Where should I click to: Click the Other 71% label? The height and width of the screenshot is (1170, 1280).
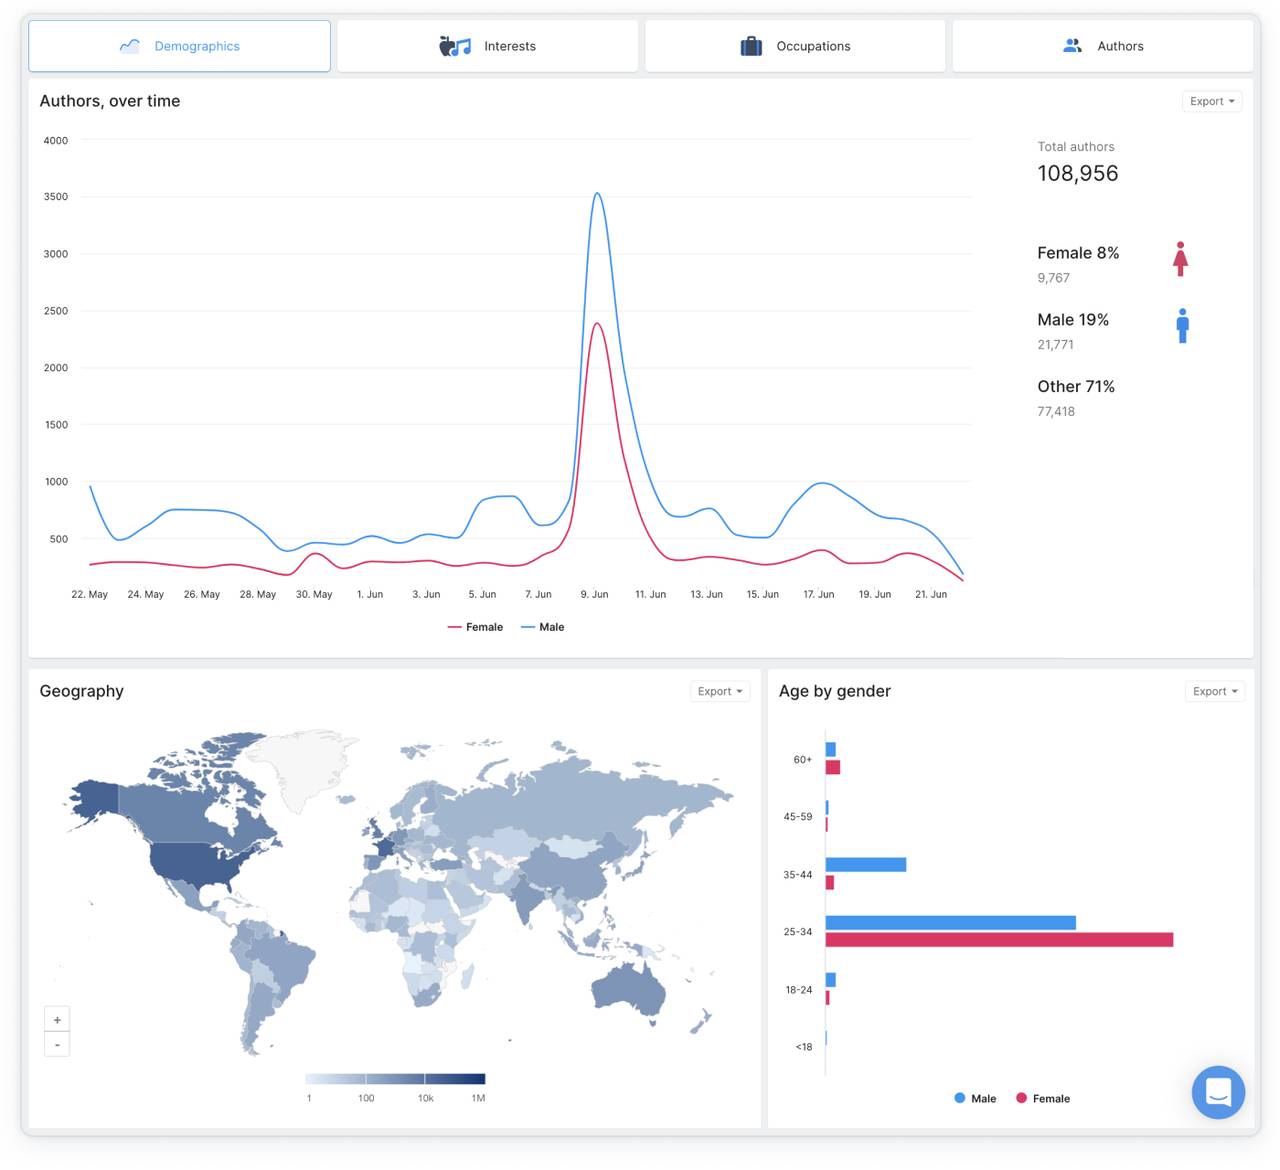(1076, 386)
